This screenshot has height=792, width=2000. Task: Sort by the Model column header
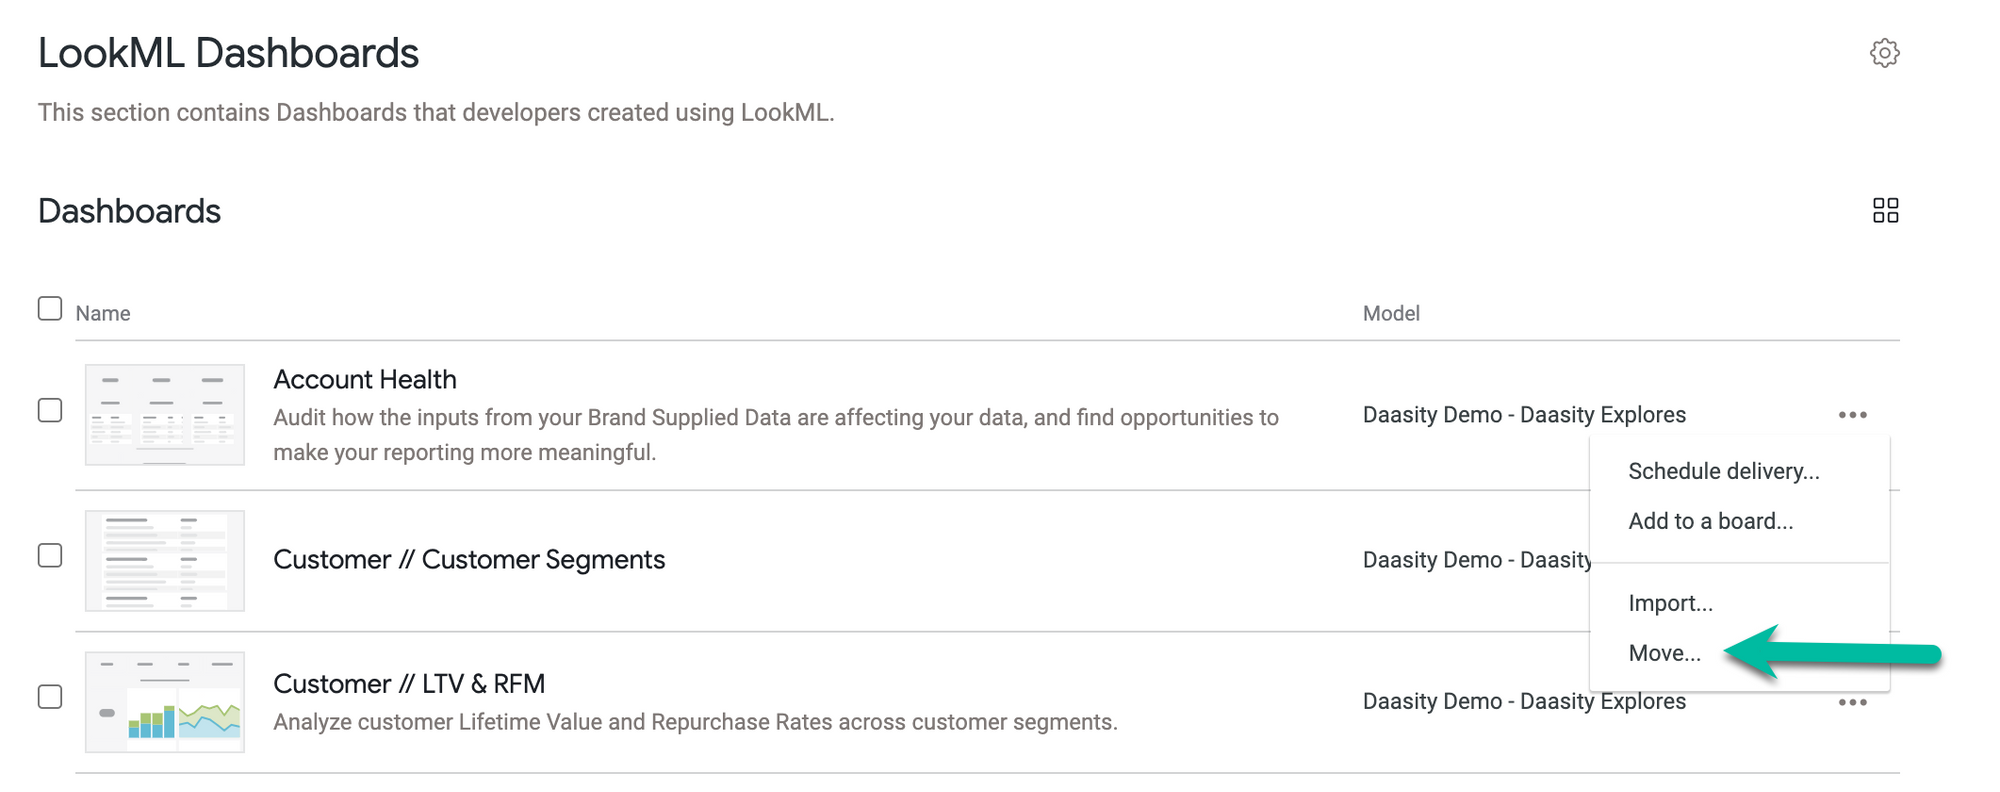[x=1391, y=314]
